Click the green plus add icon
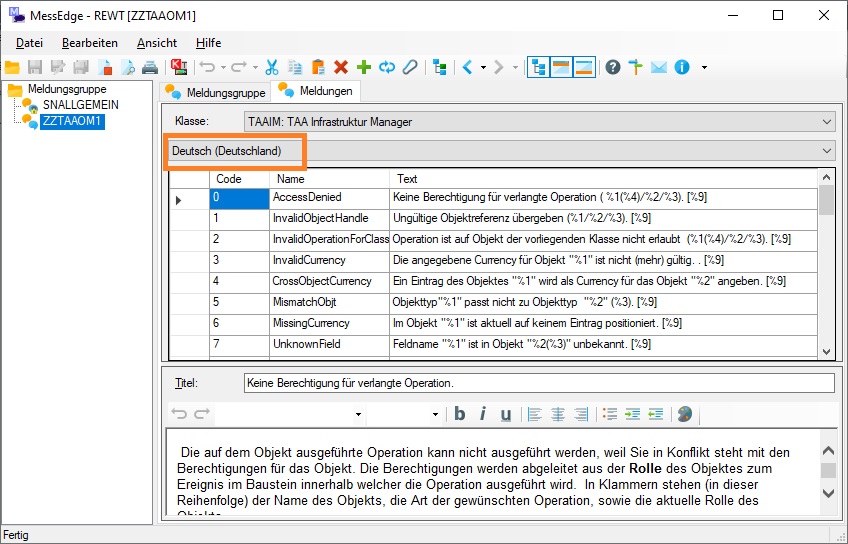 click(x=364, y=67)
